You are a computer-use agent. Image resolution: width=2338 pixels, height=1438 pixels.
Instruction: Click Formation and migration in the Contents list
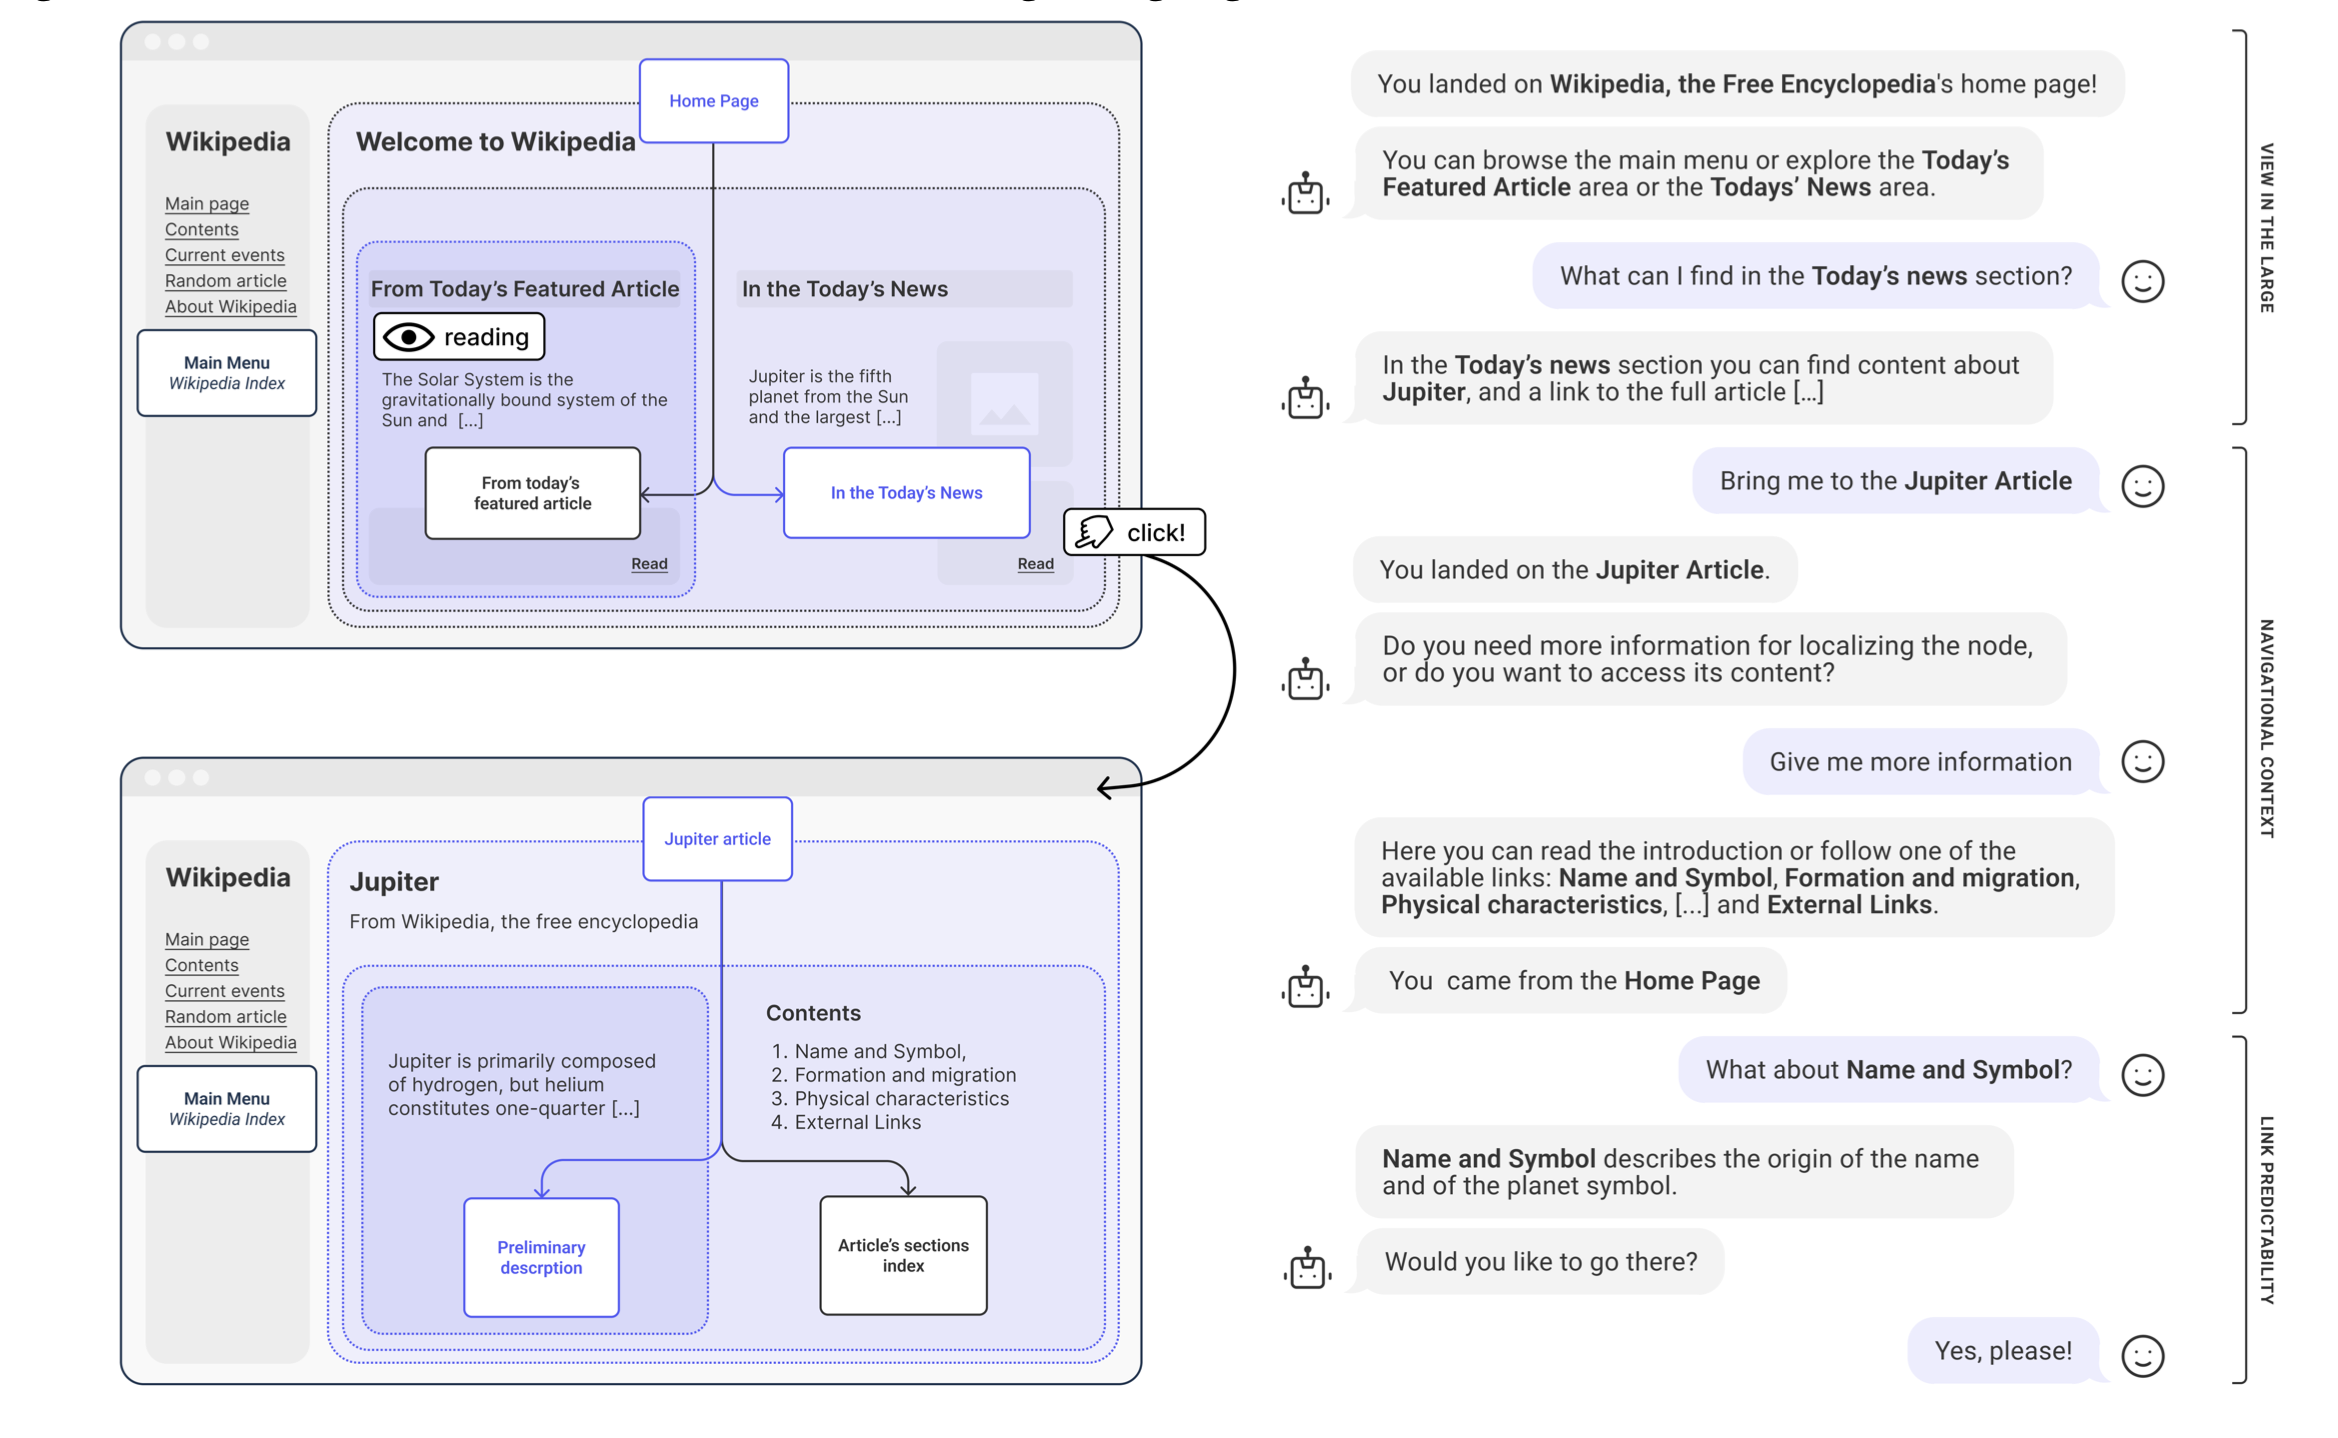coord(905,1075)
